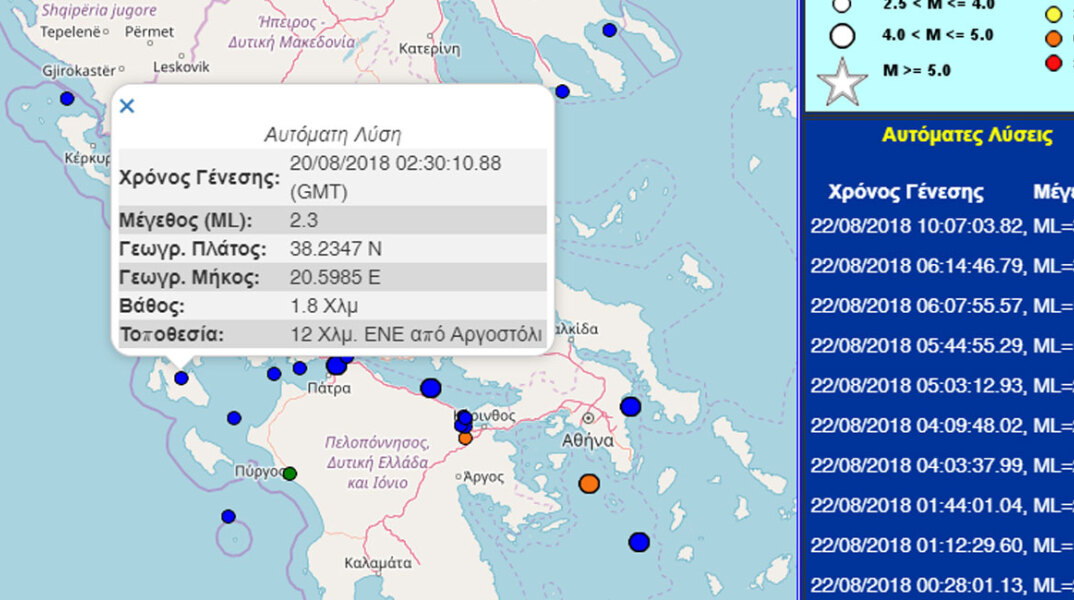The image size is (1074, 600).
Task: Click the blue marker at the top near Κατερίνη
Action: 609,30
